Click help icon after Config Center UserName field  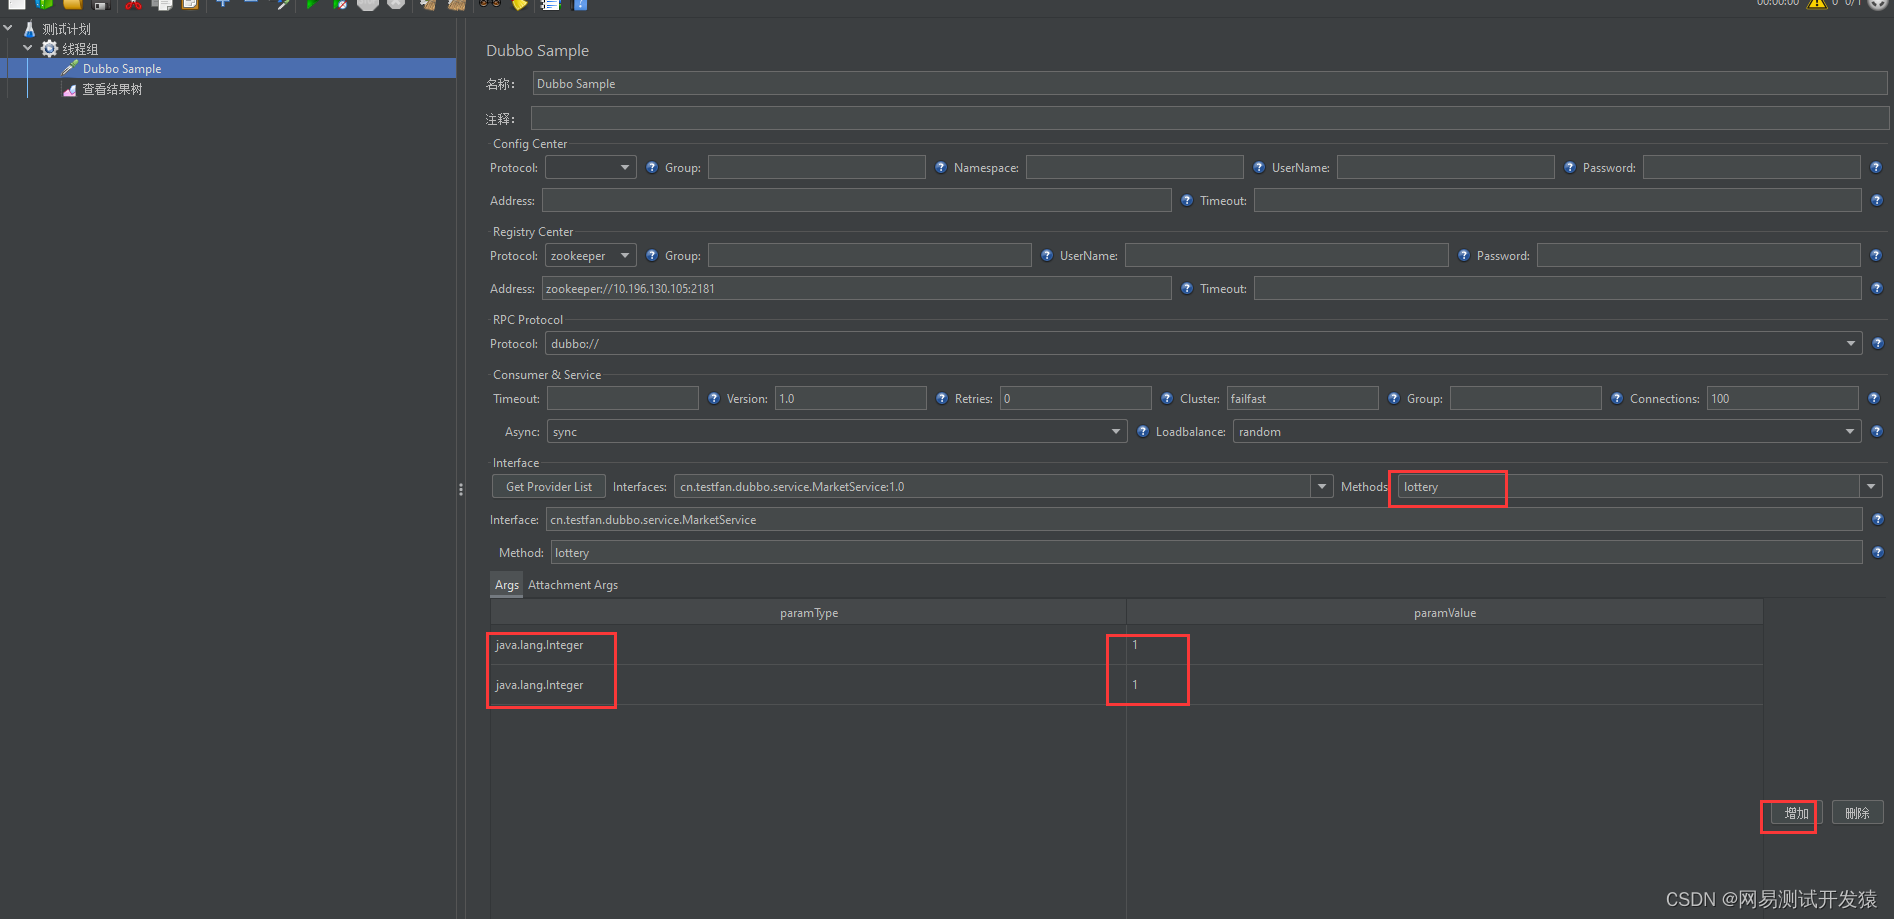[1570, 168]
